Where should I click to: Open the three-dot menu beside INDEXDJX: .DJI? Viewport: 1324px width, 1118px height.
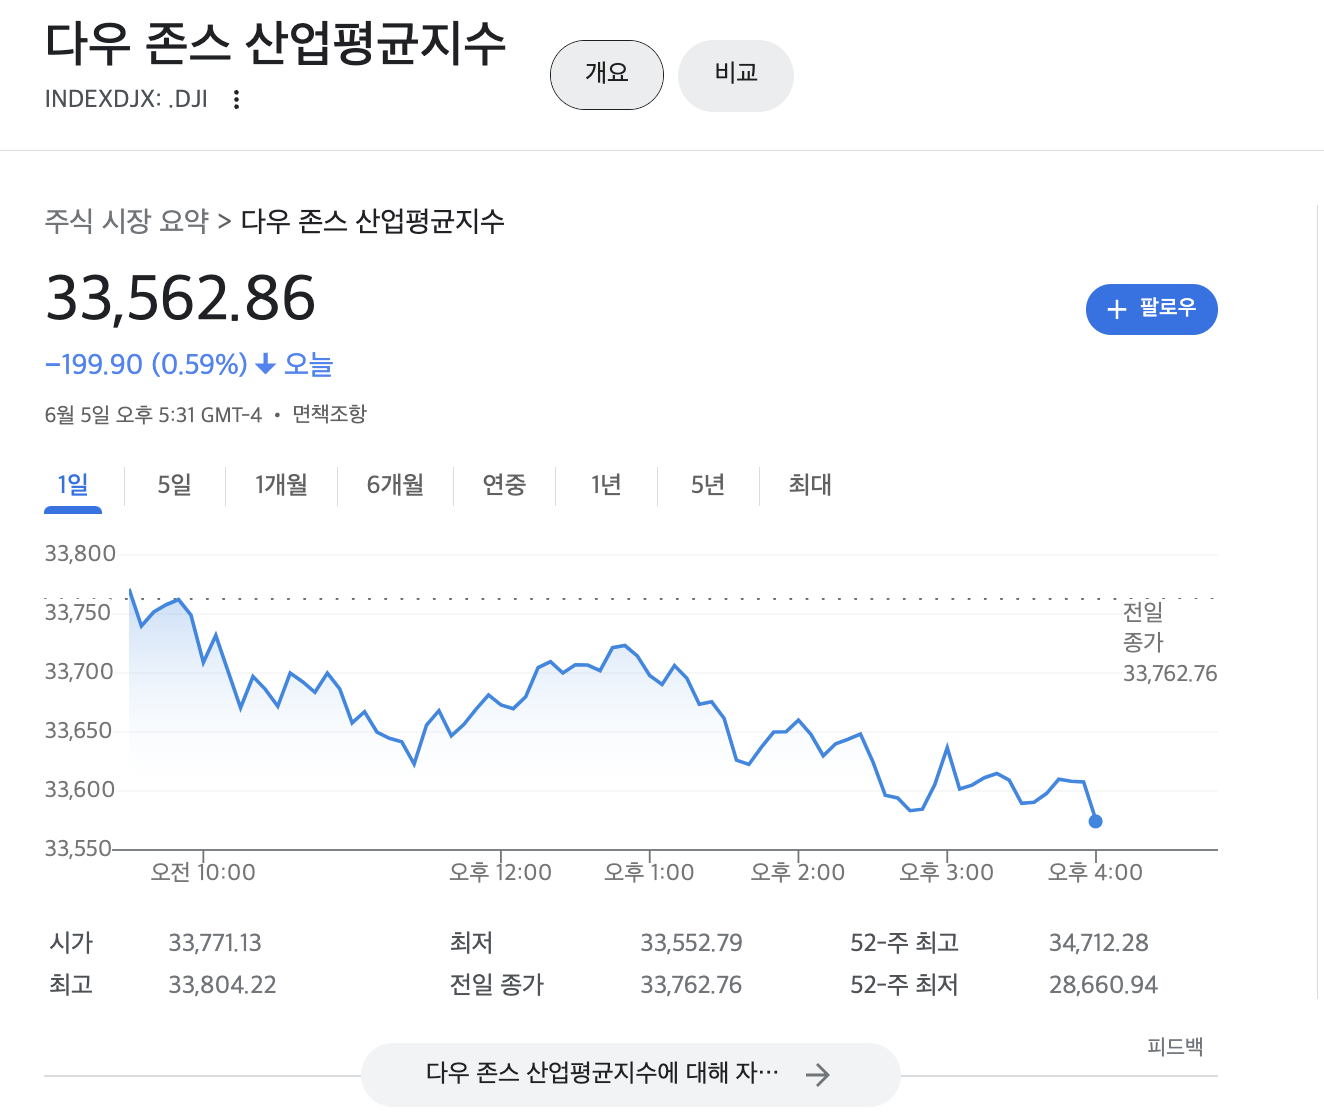pyautogui.click(x=236, y=99)
